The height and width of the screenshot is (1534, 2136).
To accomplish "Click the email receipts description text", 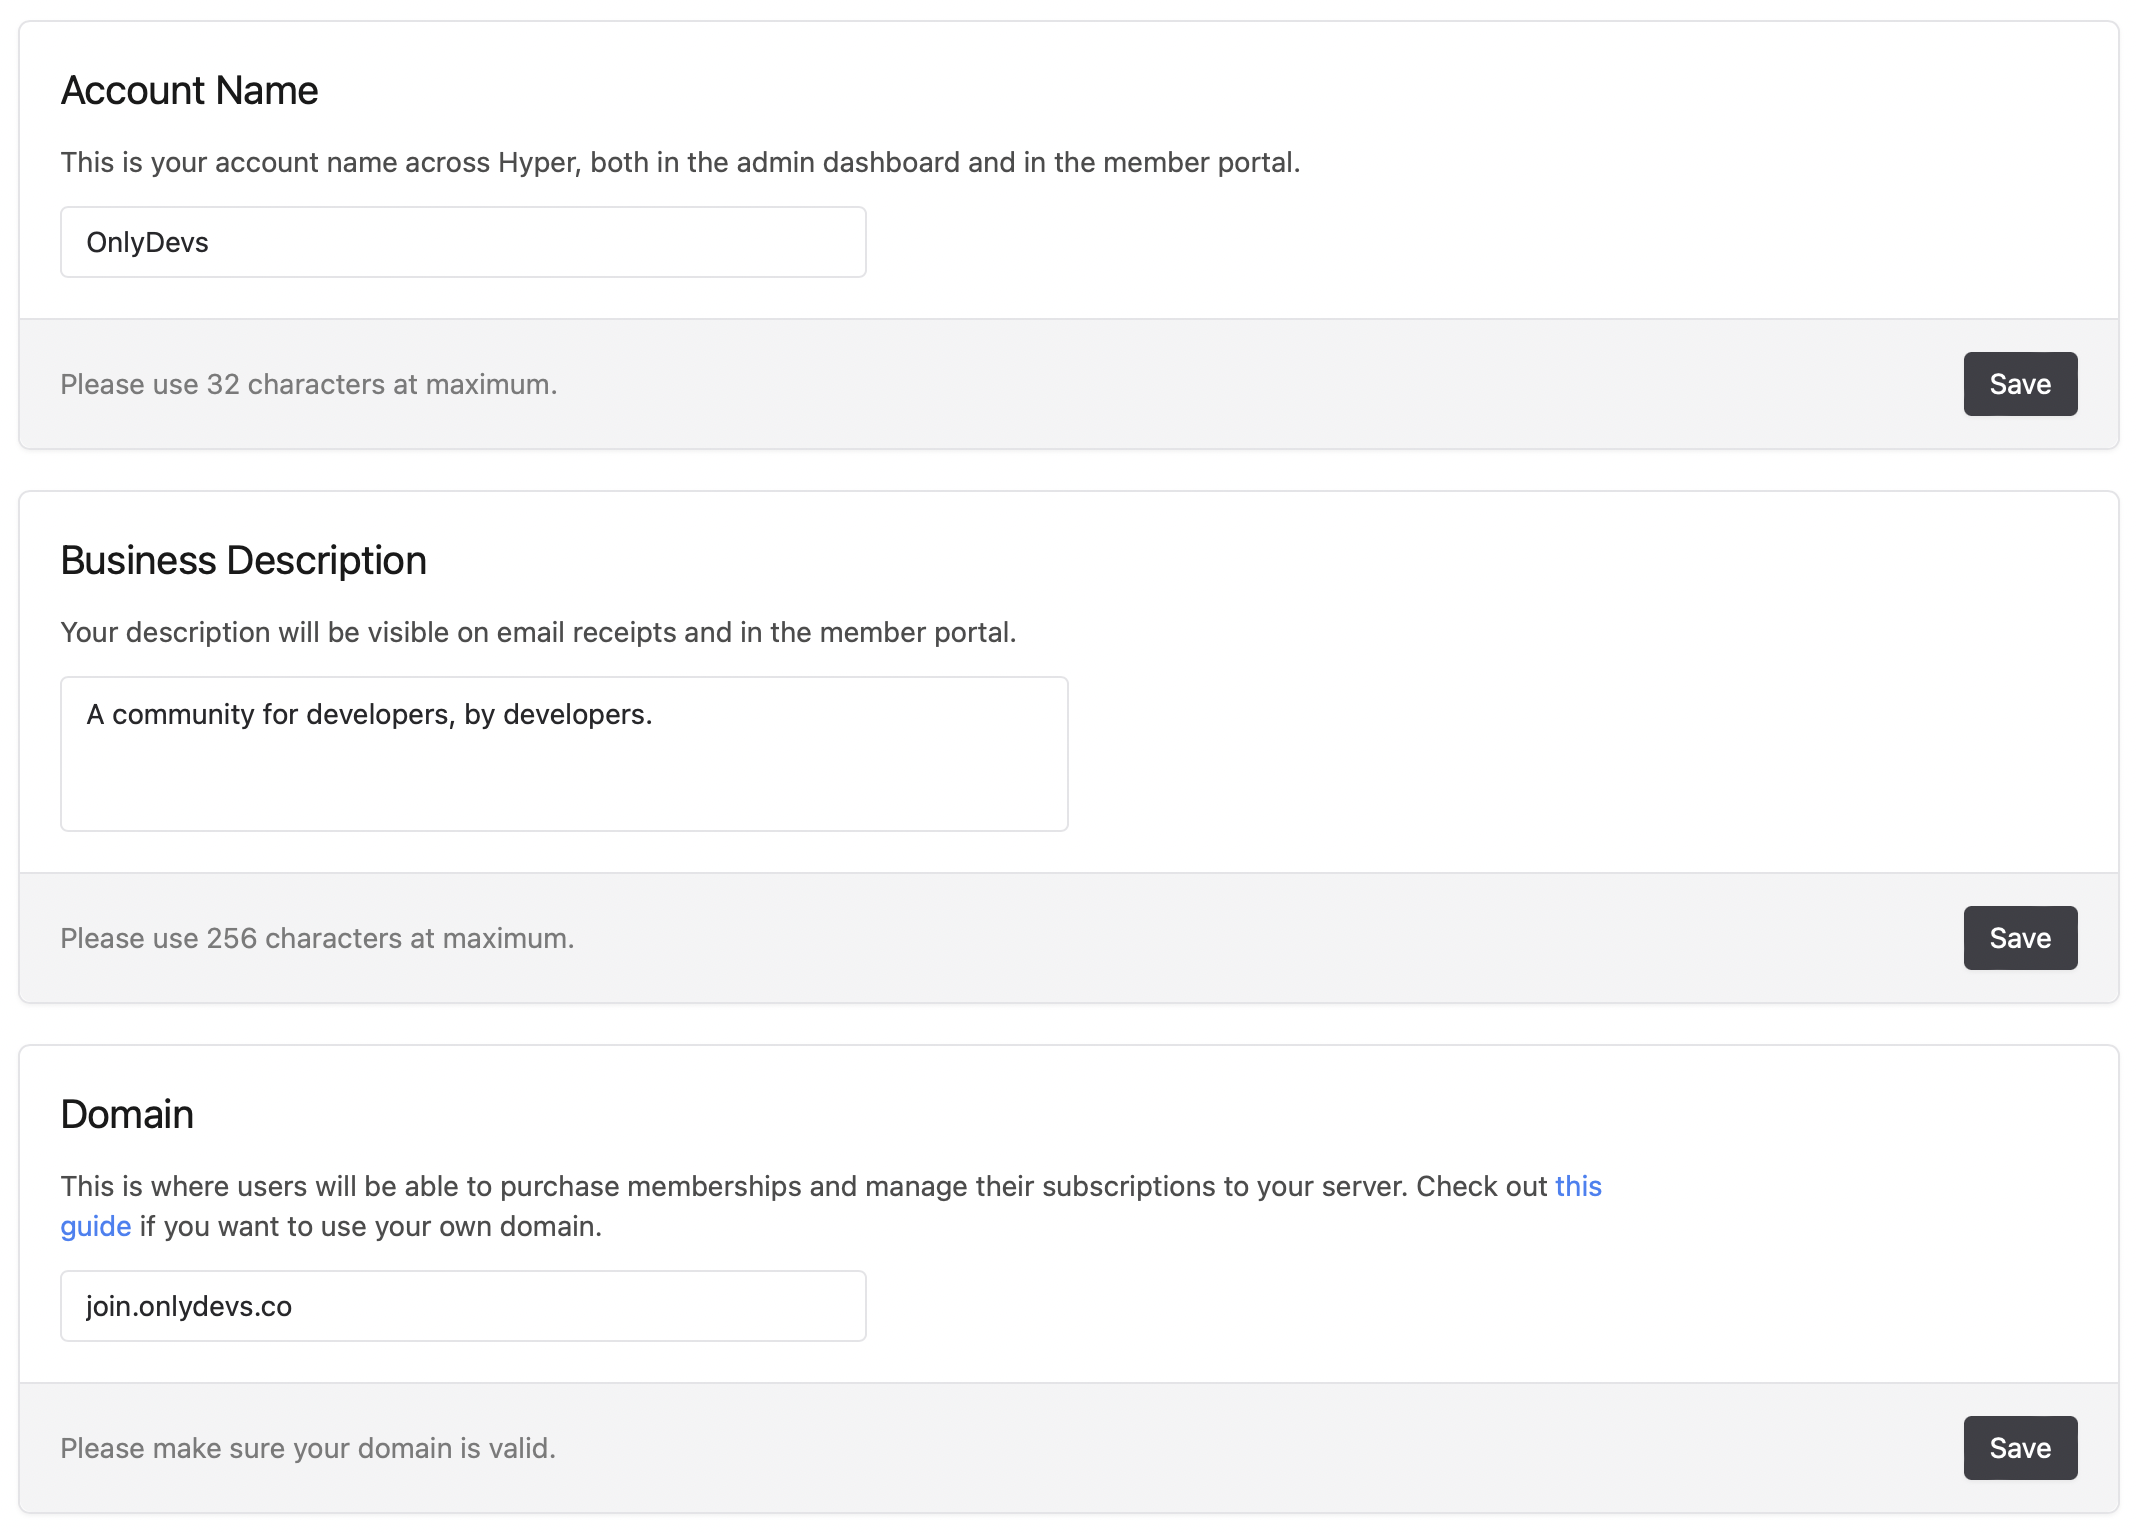I will point(538,633).
